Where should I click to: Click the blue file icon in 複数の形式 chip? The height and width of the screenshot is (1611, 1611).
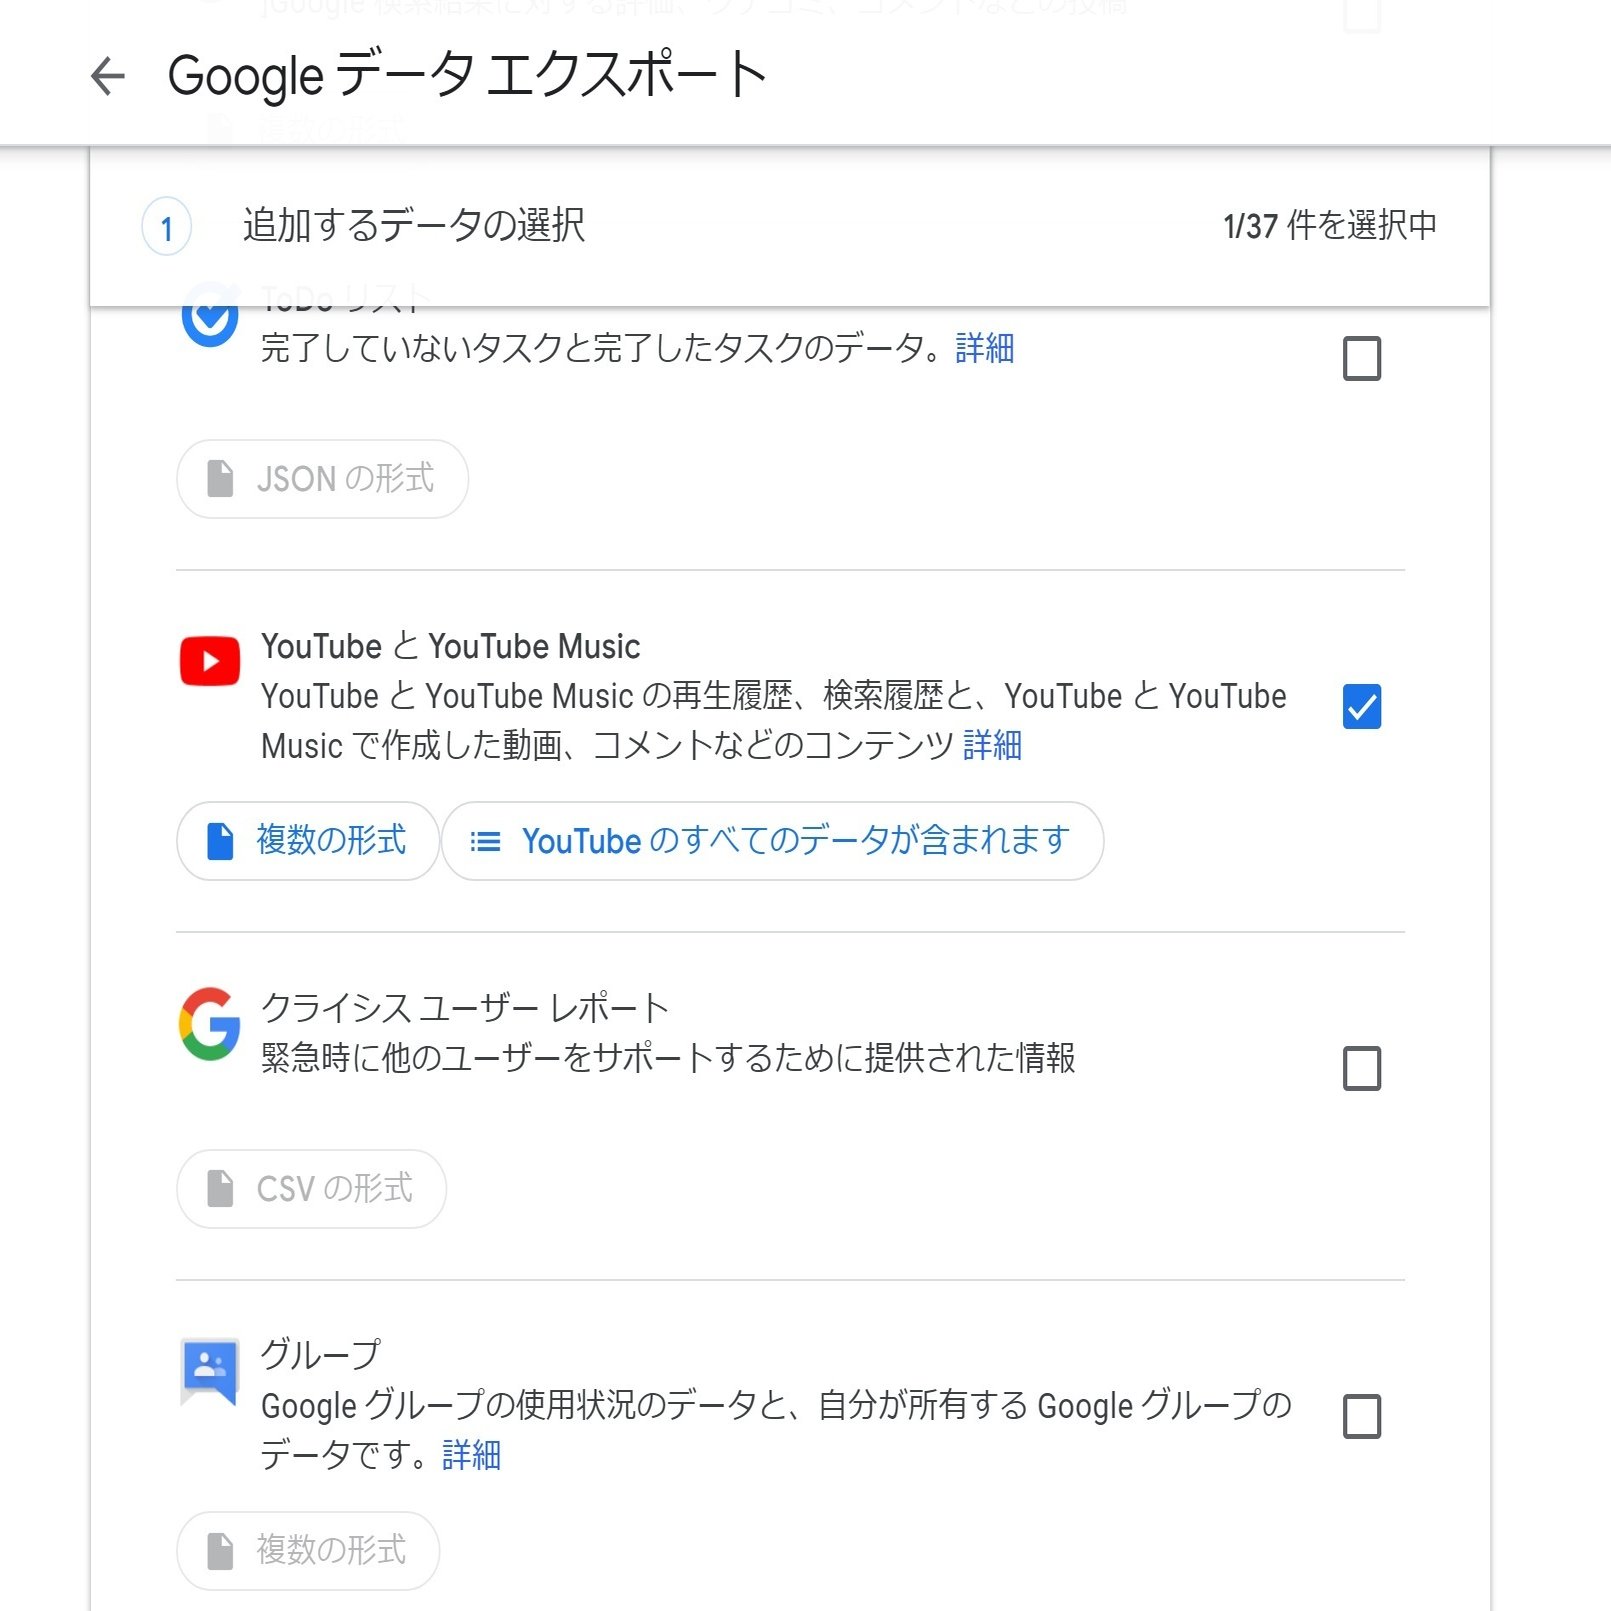[220, 841]
